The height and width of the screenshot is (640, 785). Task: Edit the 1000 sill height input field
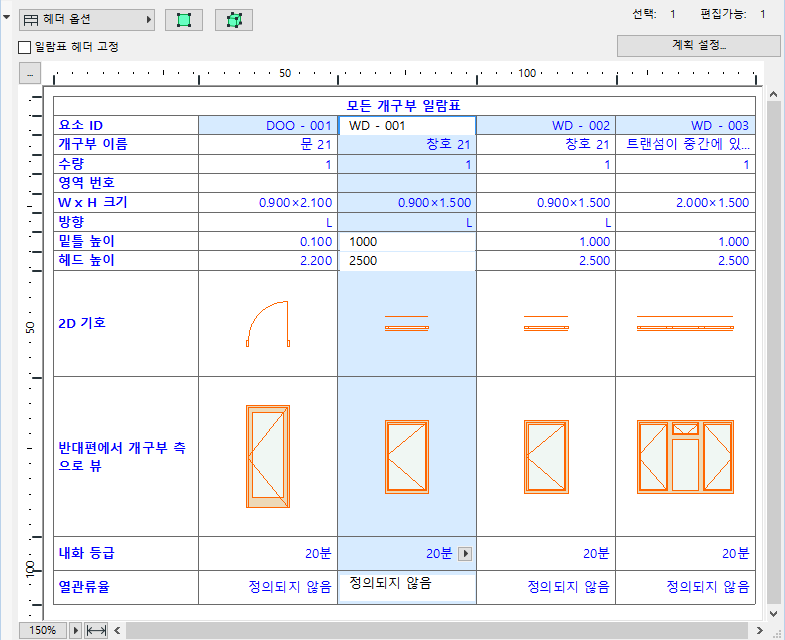(x=407, y=242)
